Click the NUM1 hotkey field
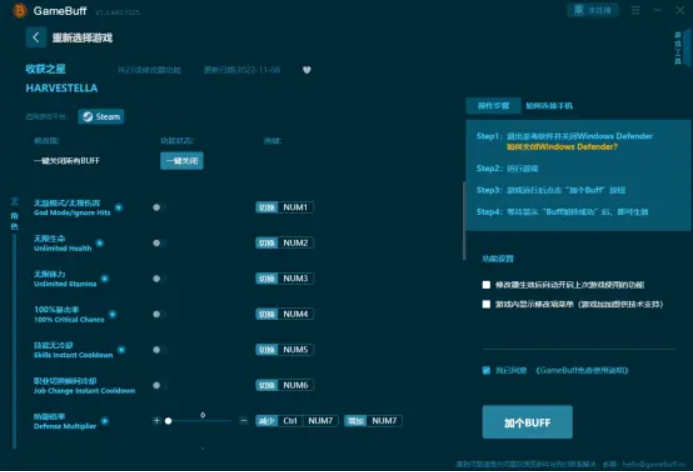Image resolution: width=693 pixels, height=472 pixels. [295, 207]
